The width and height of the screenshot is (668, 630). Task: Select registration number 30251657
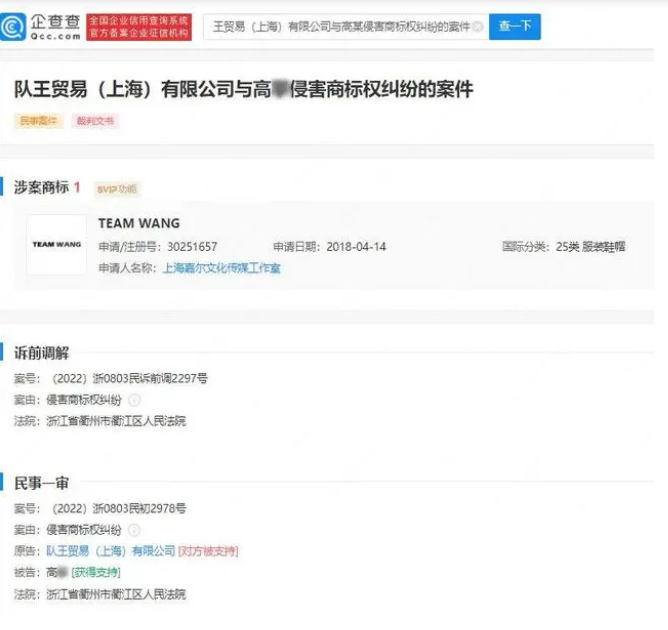[192, 247]
